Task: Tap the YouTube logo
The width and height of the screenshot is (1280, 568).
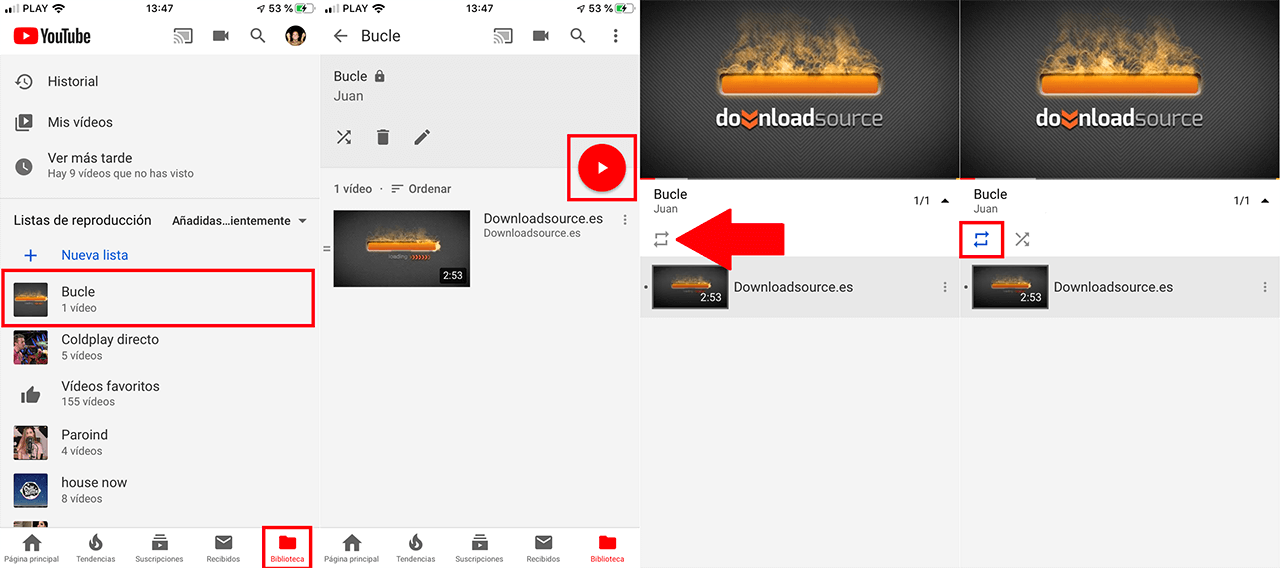Action: [x=52, y=36]
